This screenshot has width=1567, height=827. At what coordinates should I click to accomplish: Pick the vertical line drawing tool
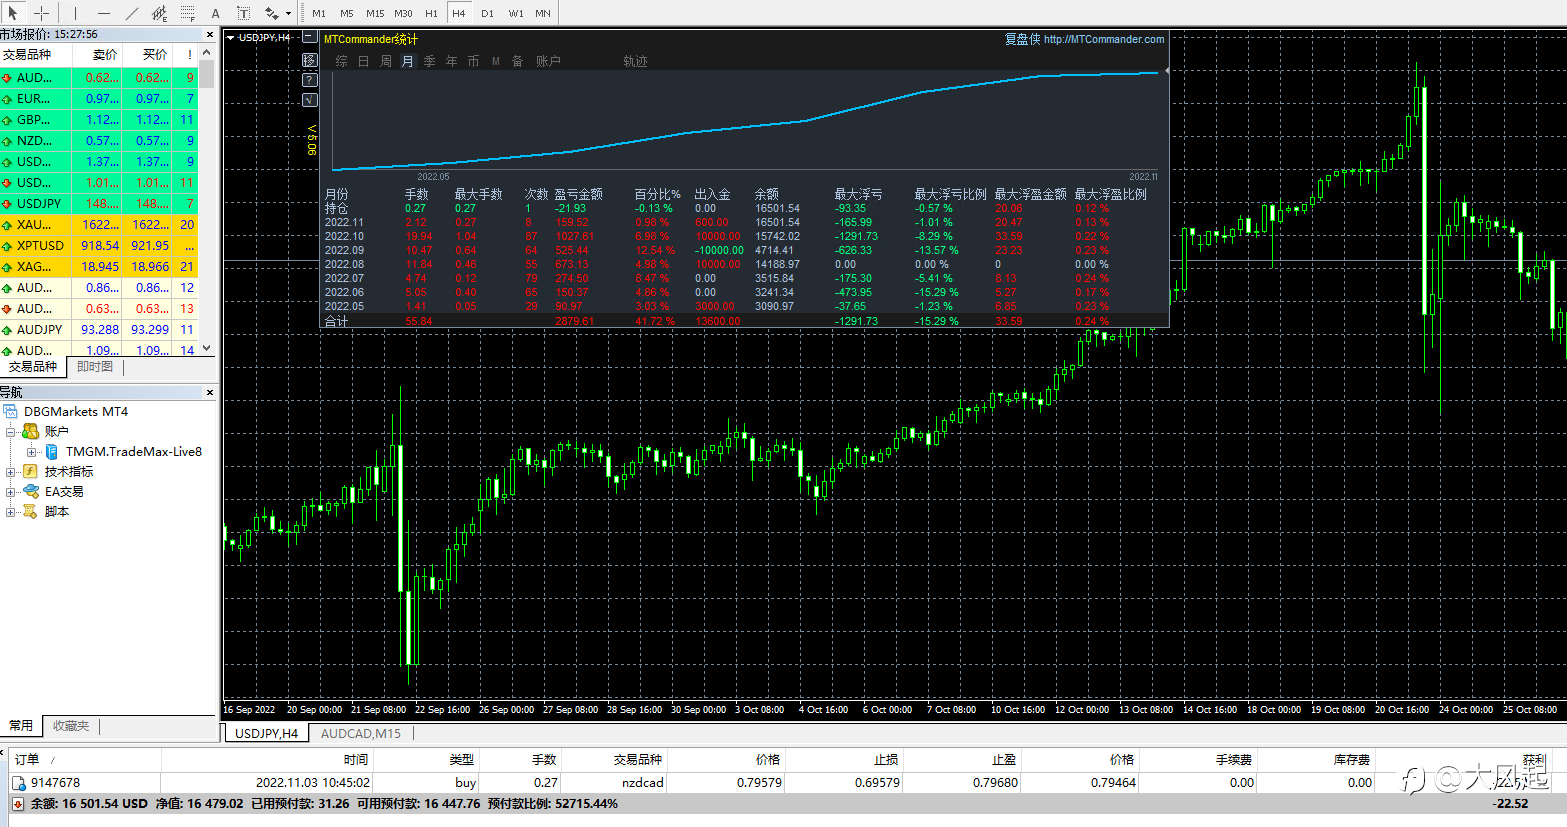75,13
